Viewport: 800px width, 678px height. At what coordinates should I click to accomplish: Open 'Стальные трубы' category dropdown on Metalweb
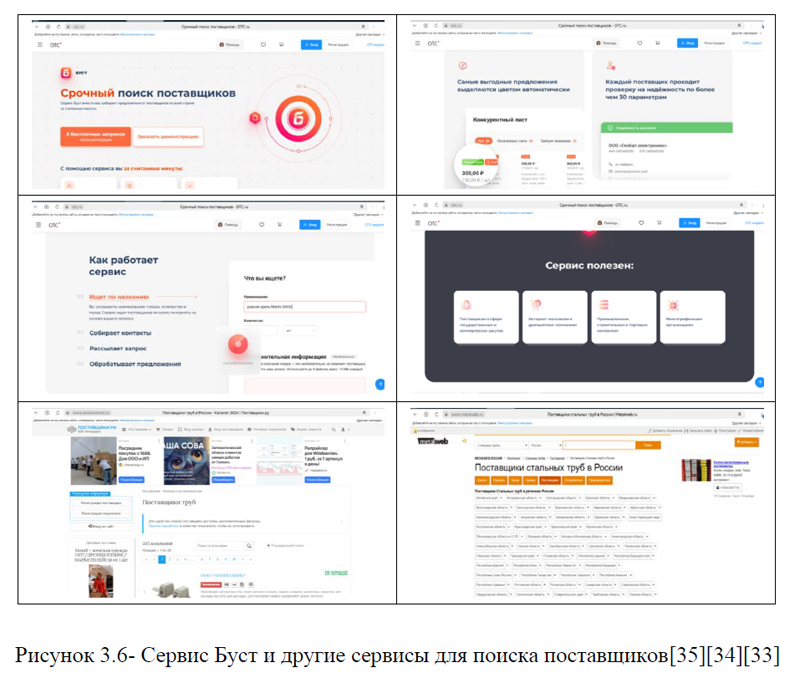tap(498, 443)
